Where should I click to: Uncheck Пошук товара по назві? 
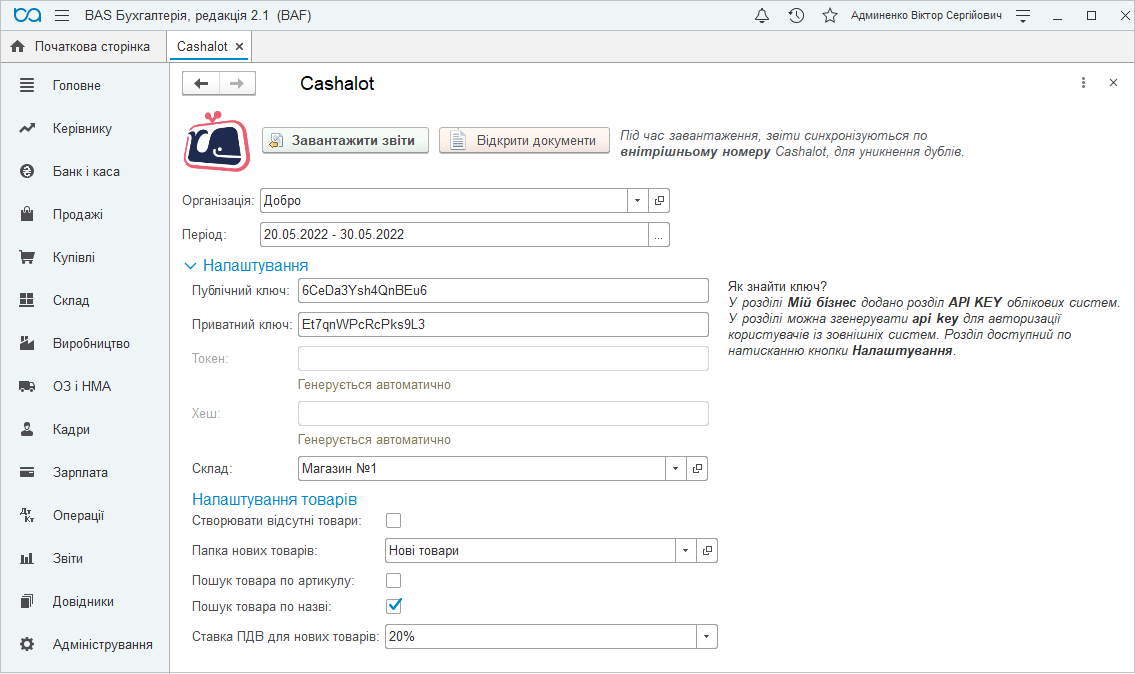(x=394, y=605)
